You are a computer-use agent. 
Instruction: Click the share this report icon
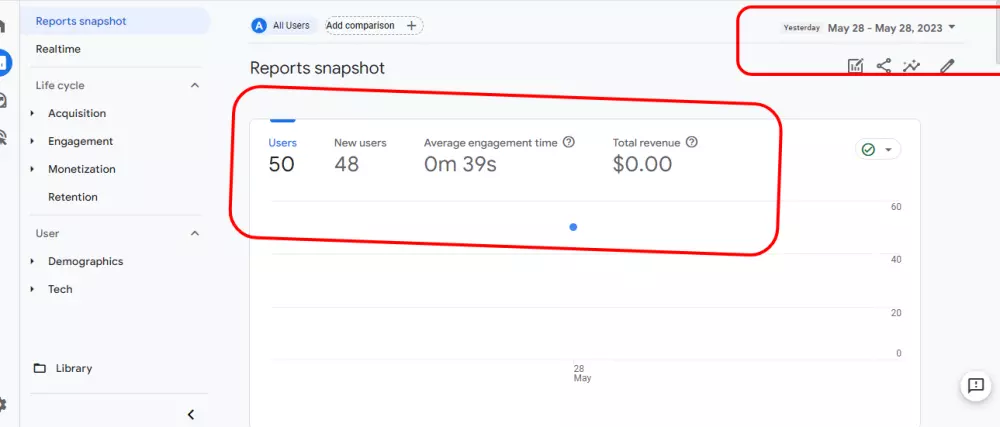pos(884,66)
